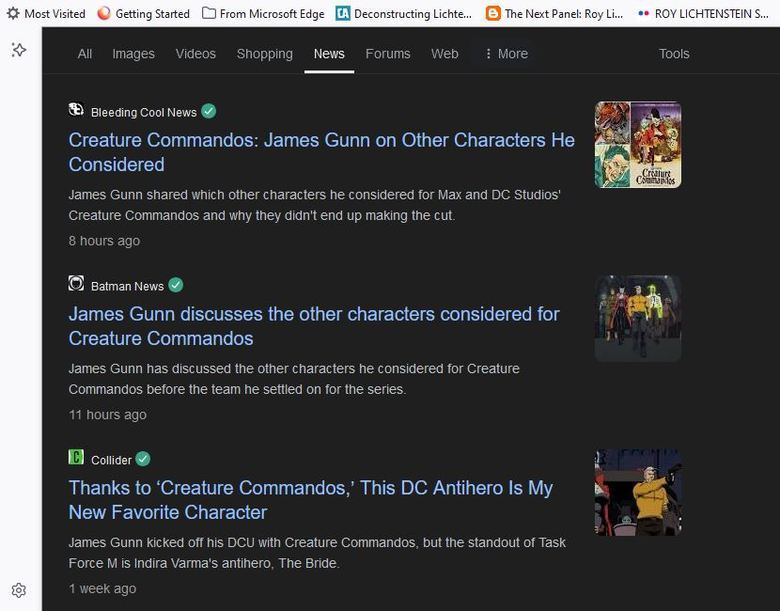780x611 pixels.
Task: Switch to the Shopping search tab
Action: coord(265,54)
